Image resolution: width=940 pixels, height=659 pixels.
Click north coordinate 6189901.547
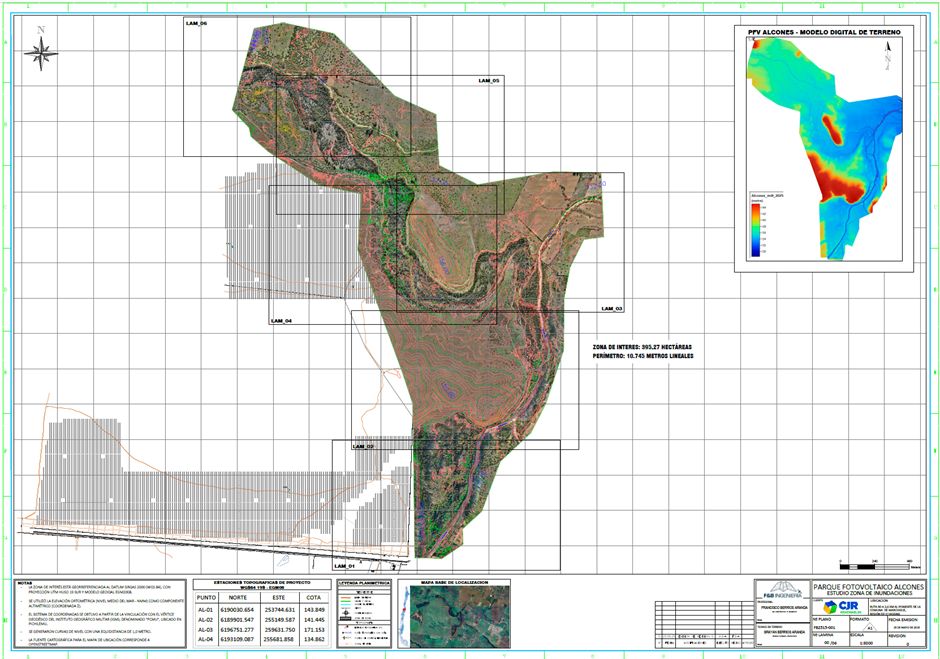click(238, 620)
